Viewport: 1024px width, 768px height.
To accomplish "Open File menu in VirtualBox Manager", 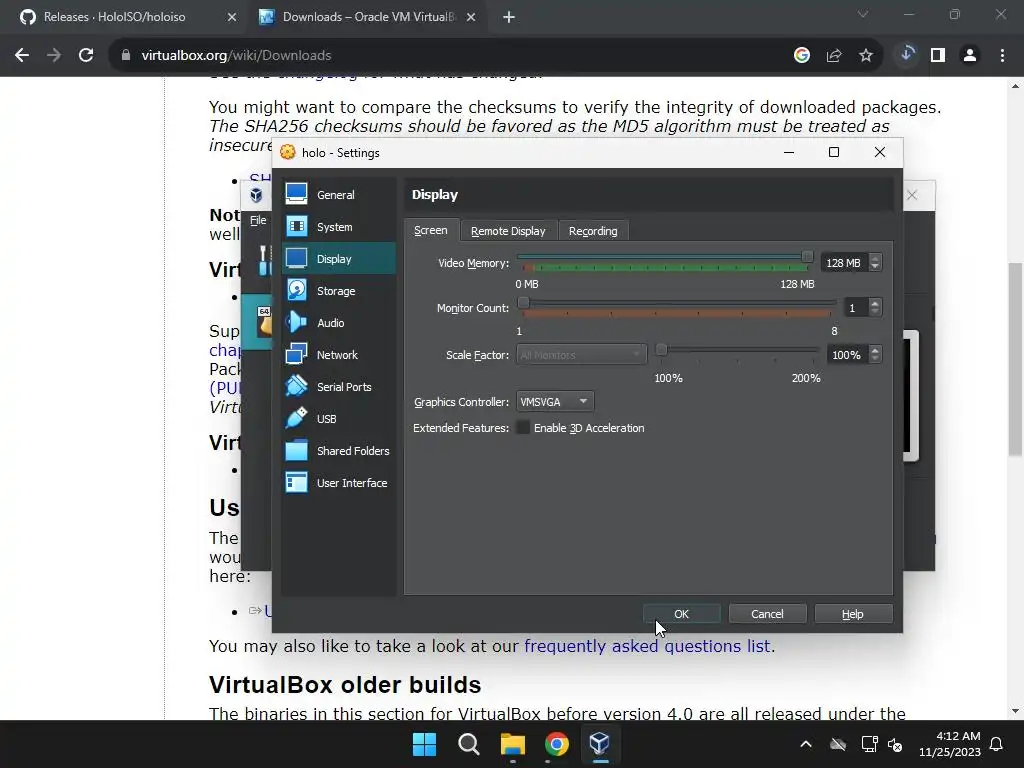I will click(258, 220).
